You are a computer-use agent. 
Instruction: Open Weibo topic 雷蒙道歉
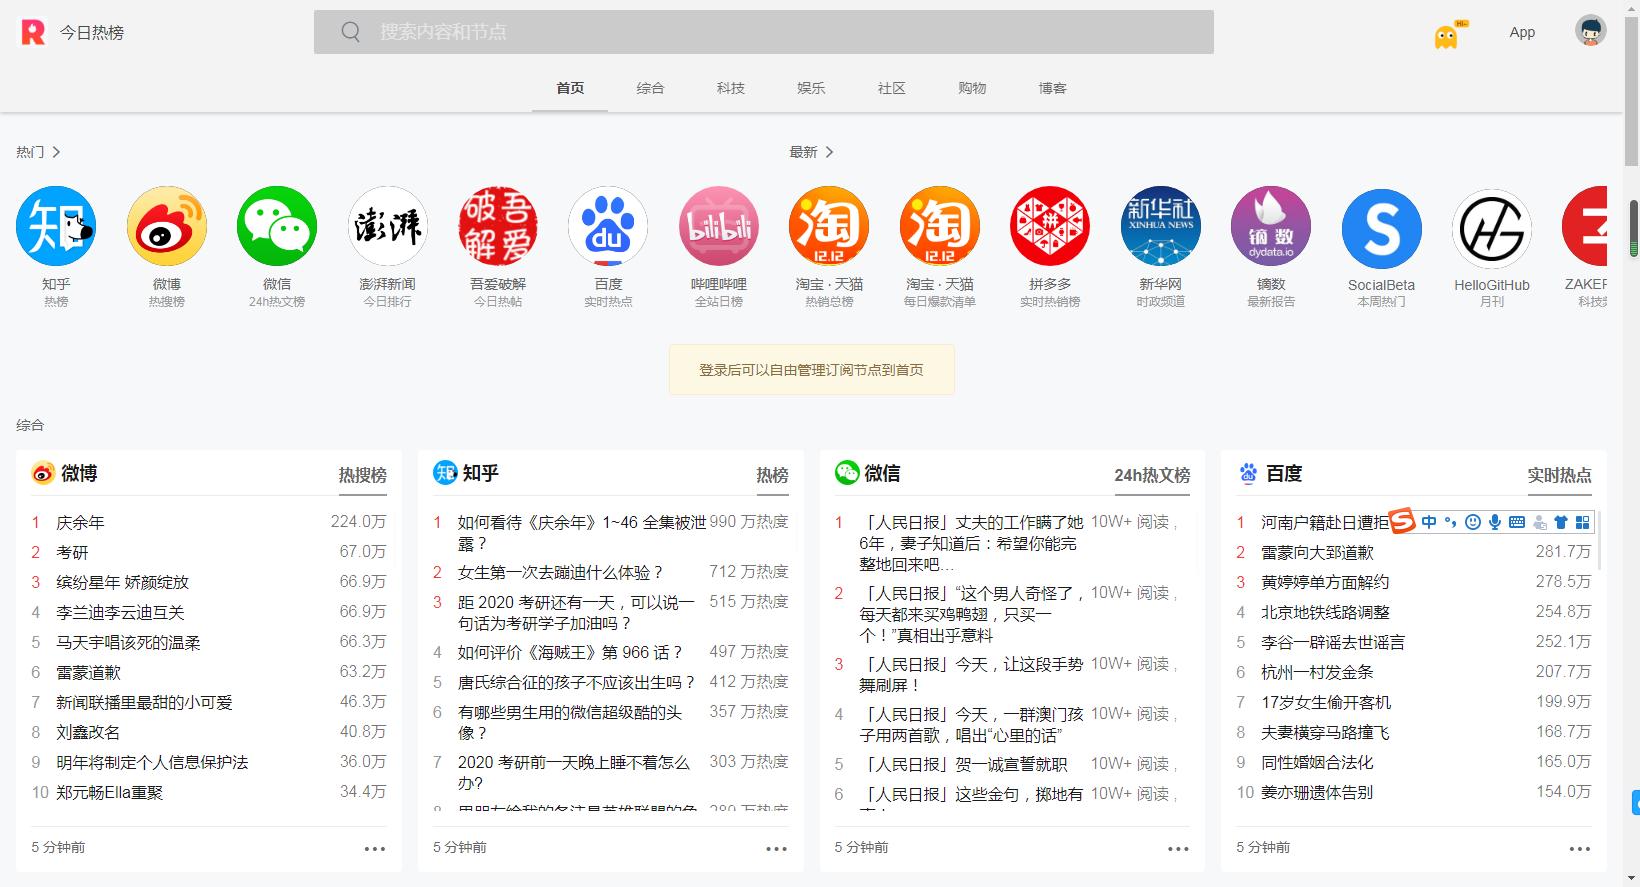(88, 672)
